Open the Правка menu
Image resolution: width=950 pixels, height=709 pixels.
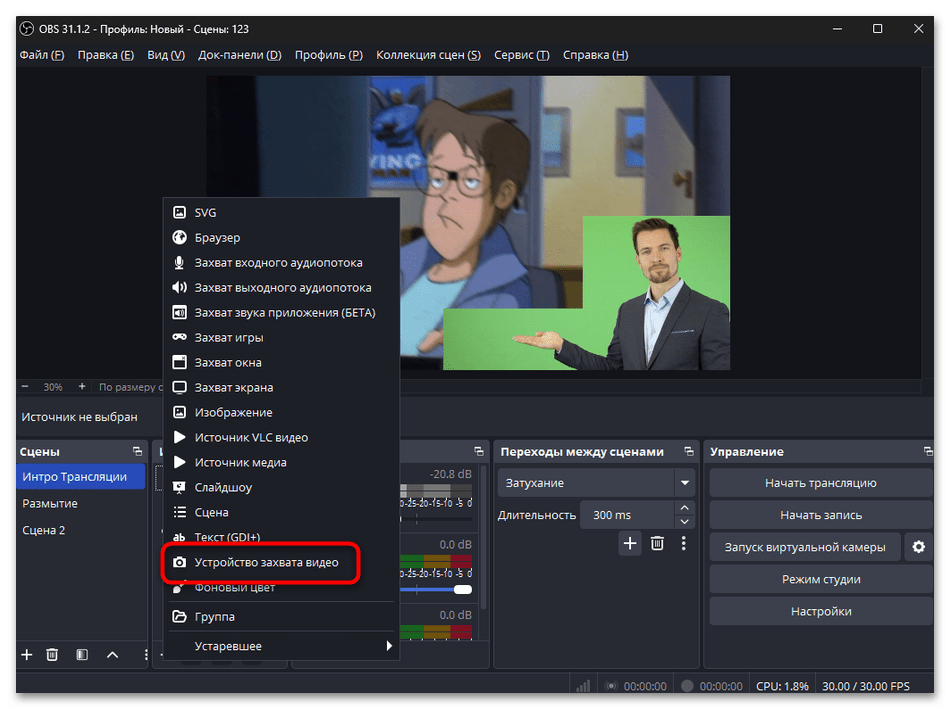(x=105, y=55)
